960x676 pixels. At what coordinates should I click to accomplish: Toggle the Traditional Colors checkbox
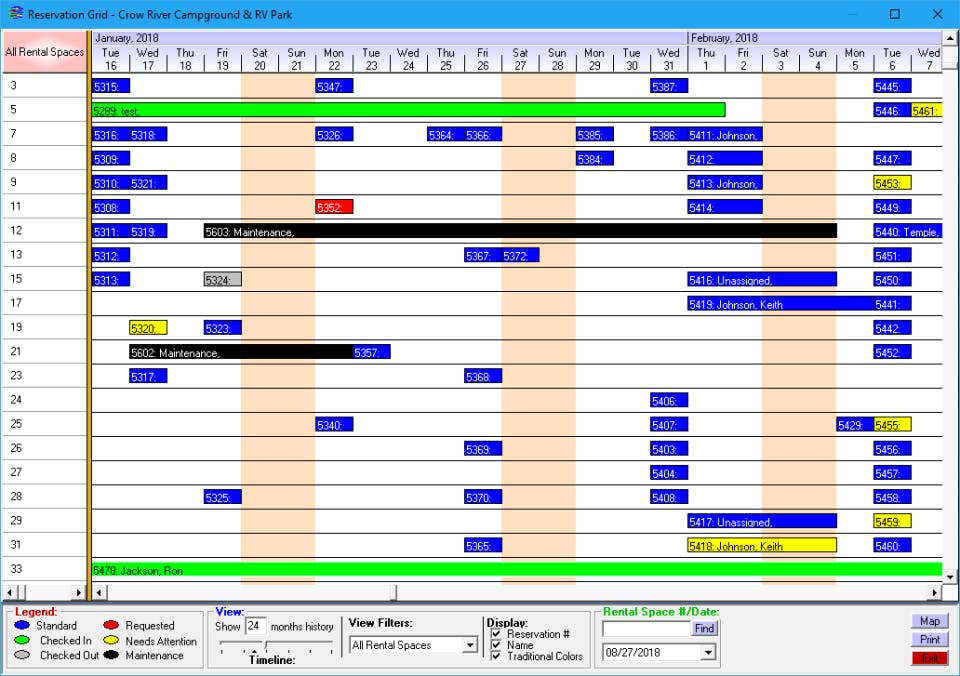click(497, 656)
